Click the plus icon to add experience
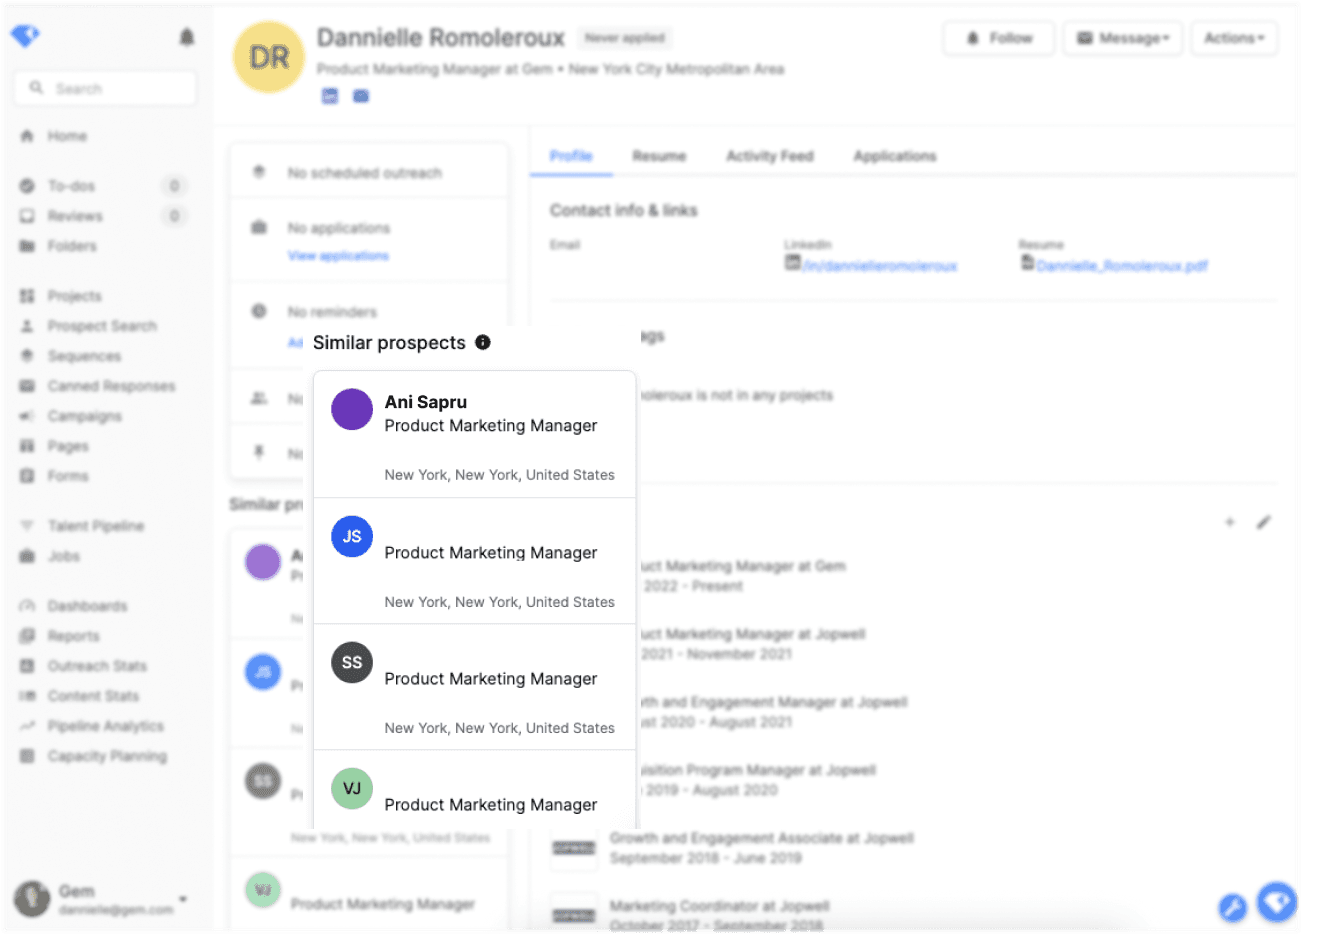 1230,522
